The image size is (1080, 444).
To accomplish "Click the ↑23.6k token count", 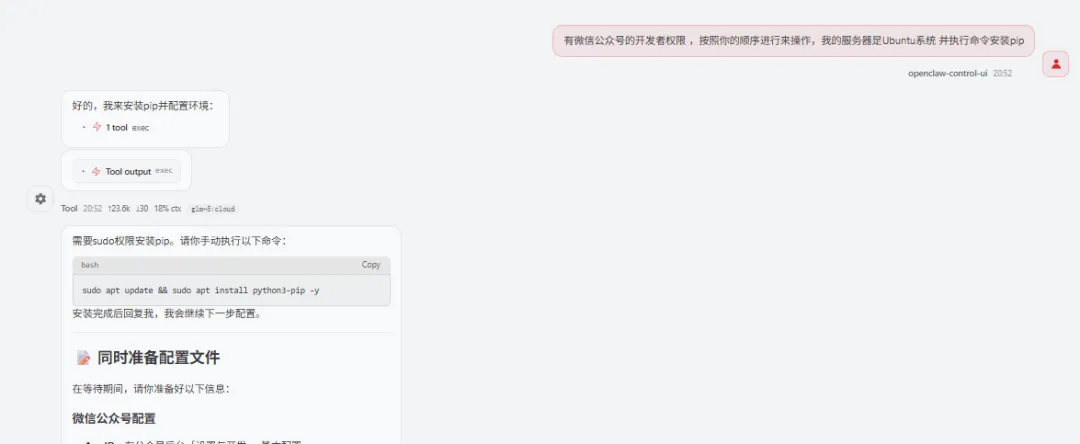I will pos(119,208).
